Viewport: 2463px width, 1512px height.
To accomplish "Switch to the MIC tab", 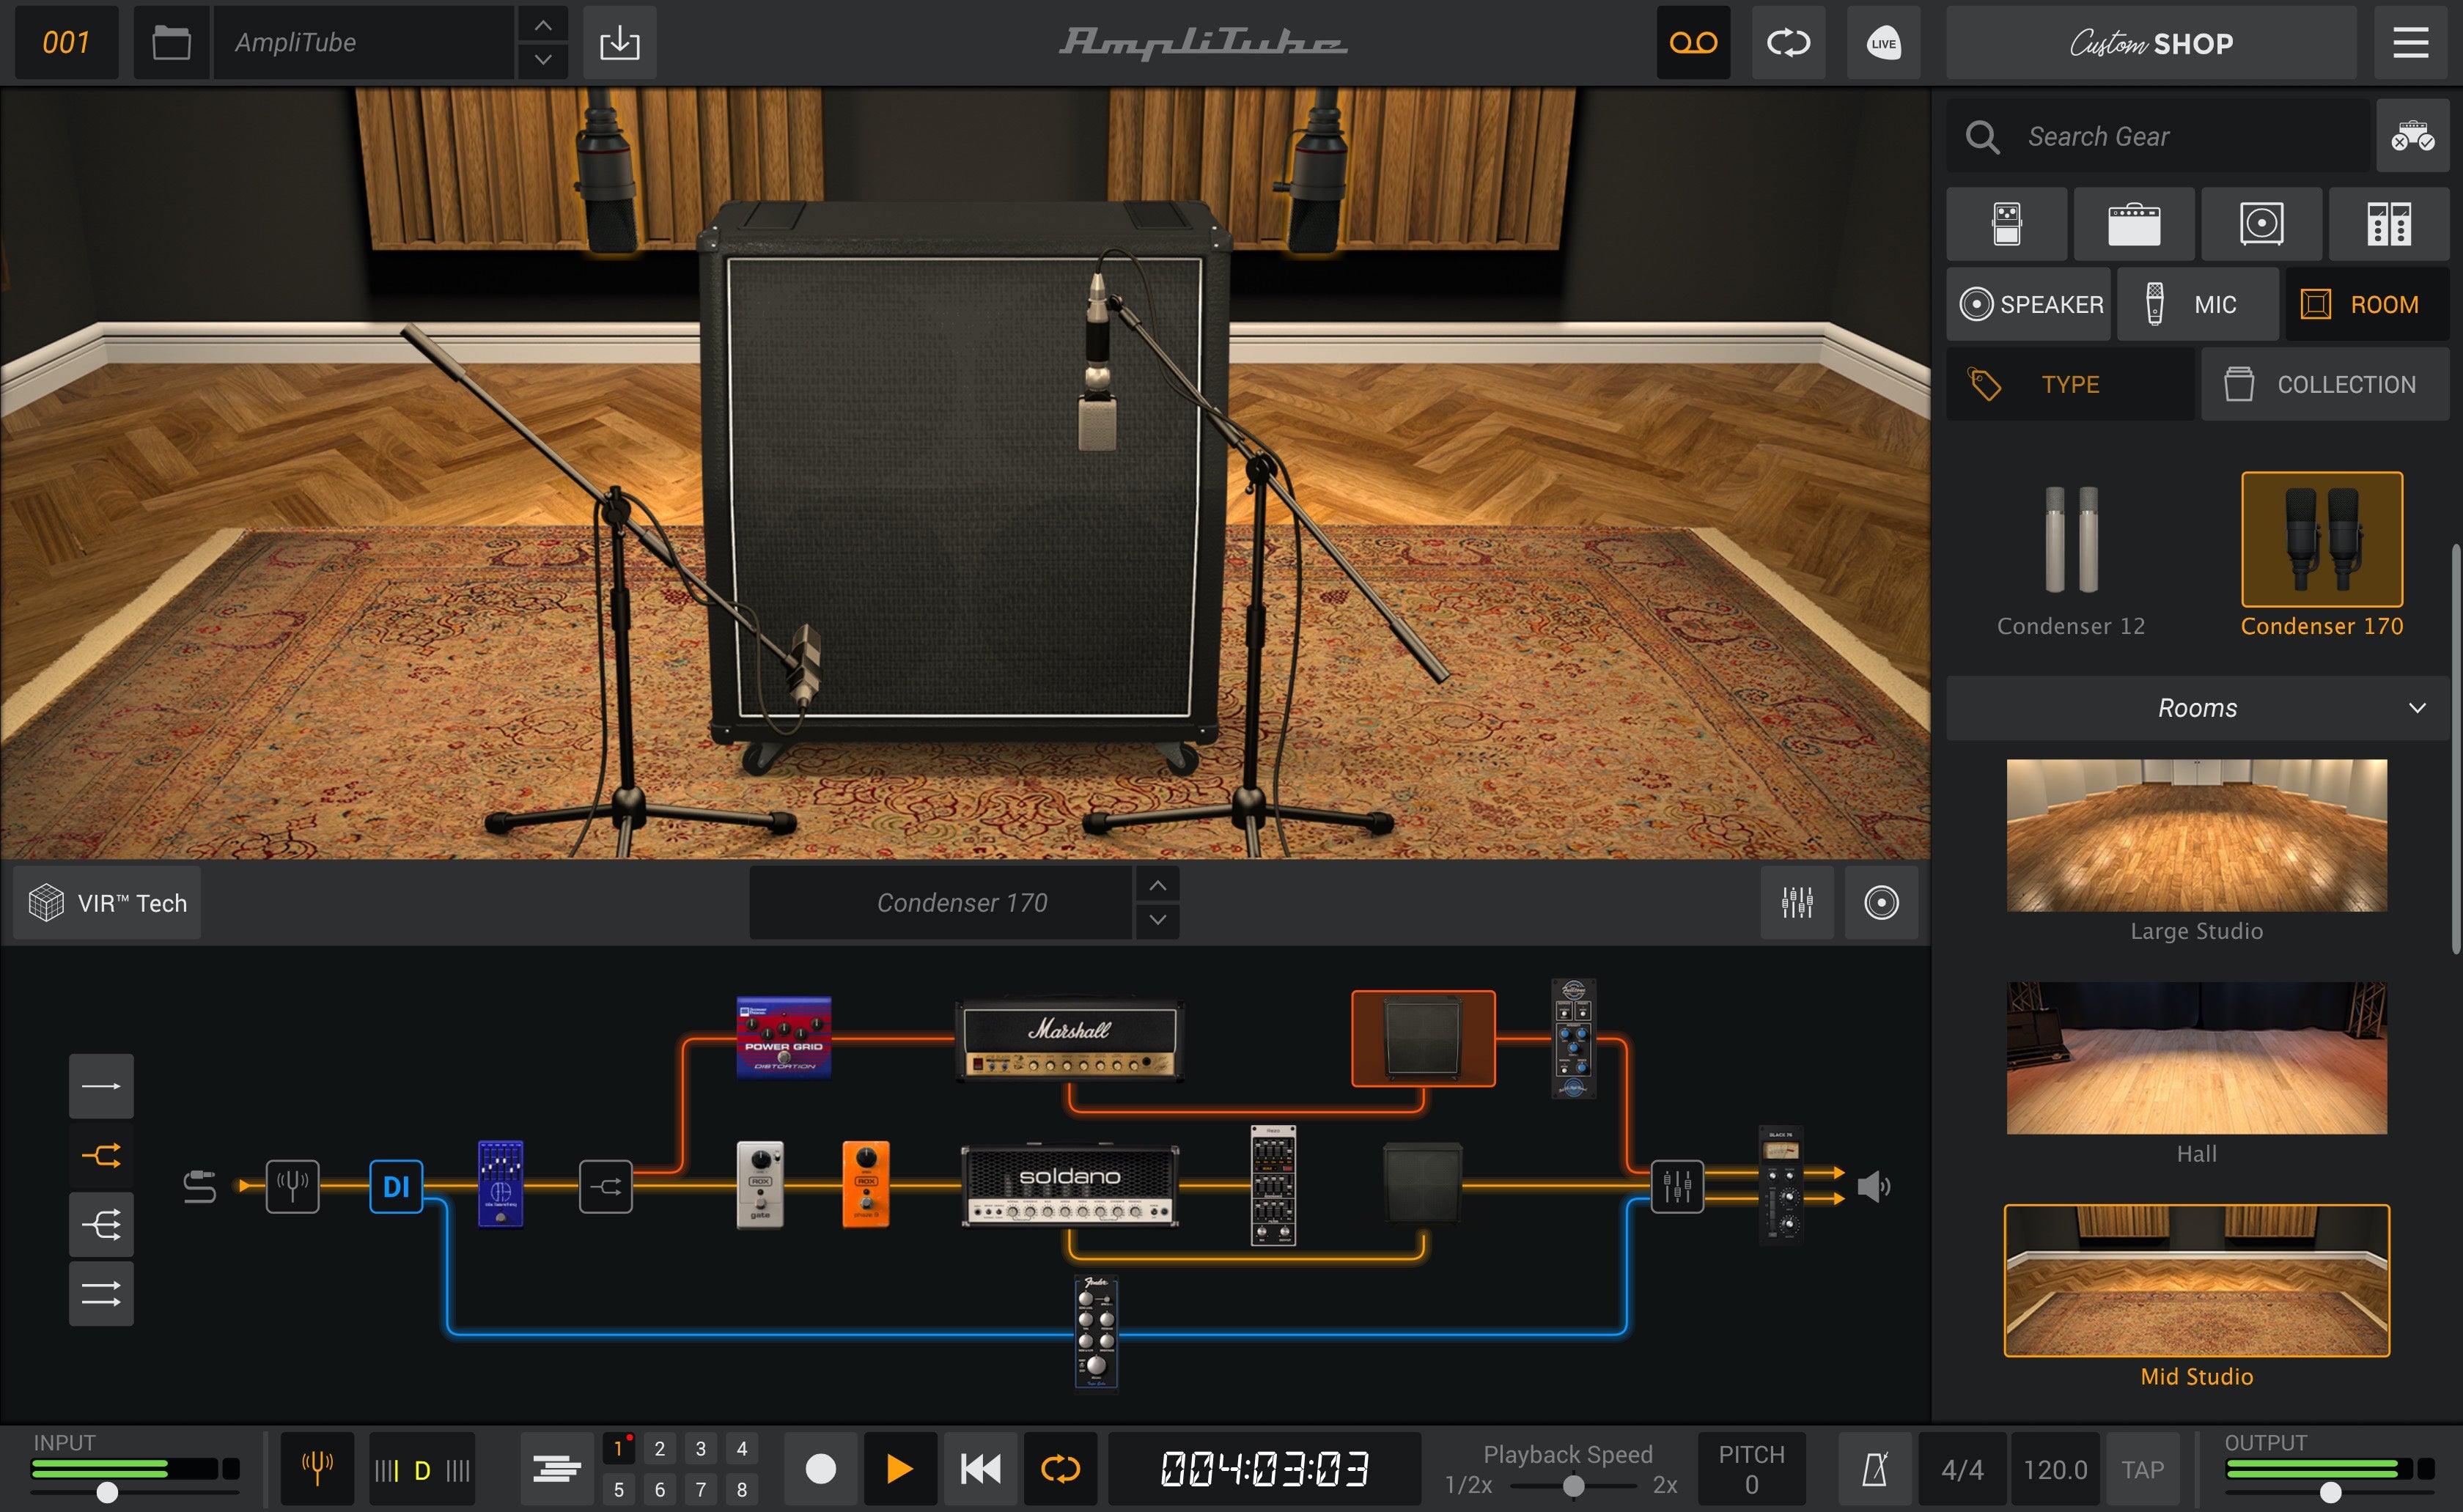I will tap(2198, 303).
